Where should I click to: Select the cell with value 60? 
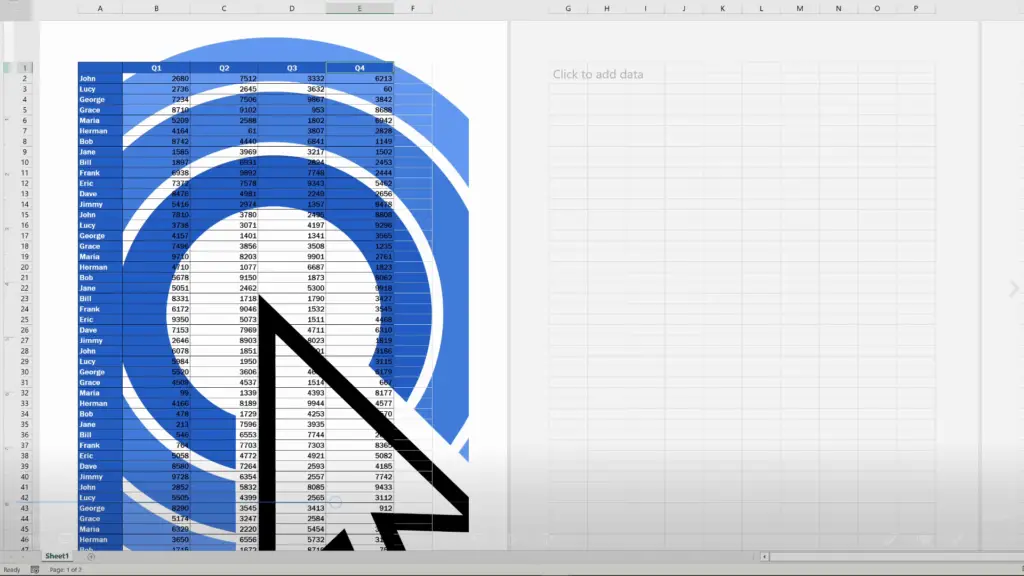[x=360, y=89]
